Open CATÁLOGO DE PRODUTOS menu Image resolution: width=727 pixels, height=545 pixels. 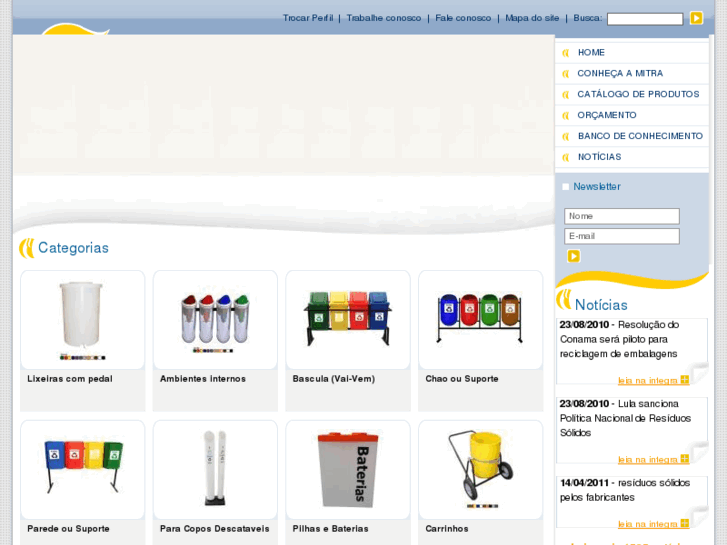pos(638,94)
